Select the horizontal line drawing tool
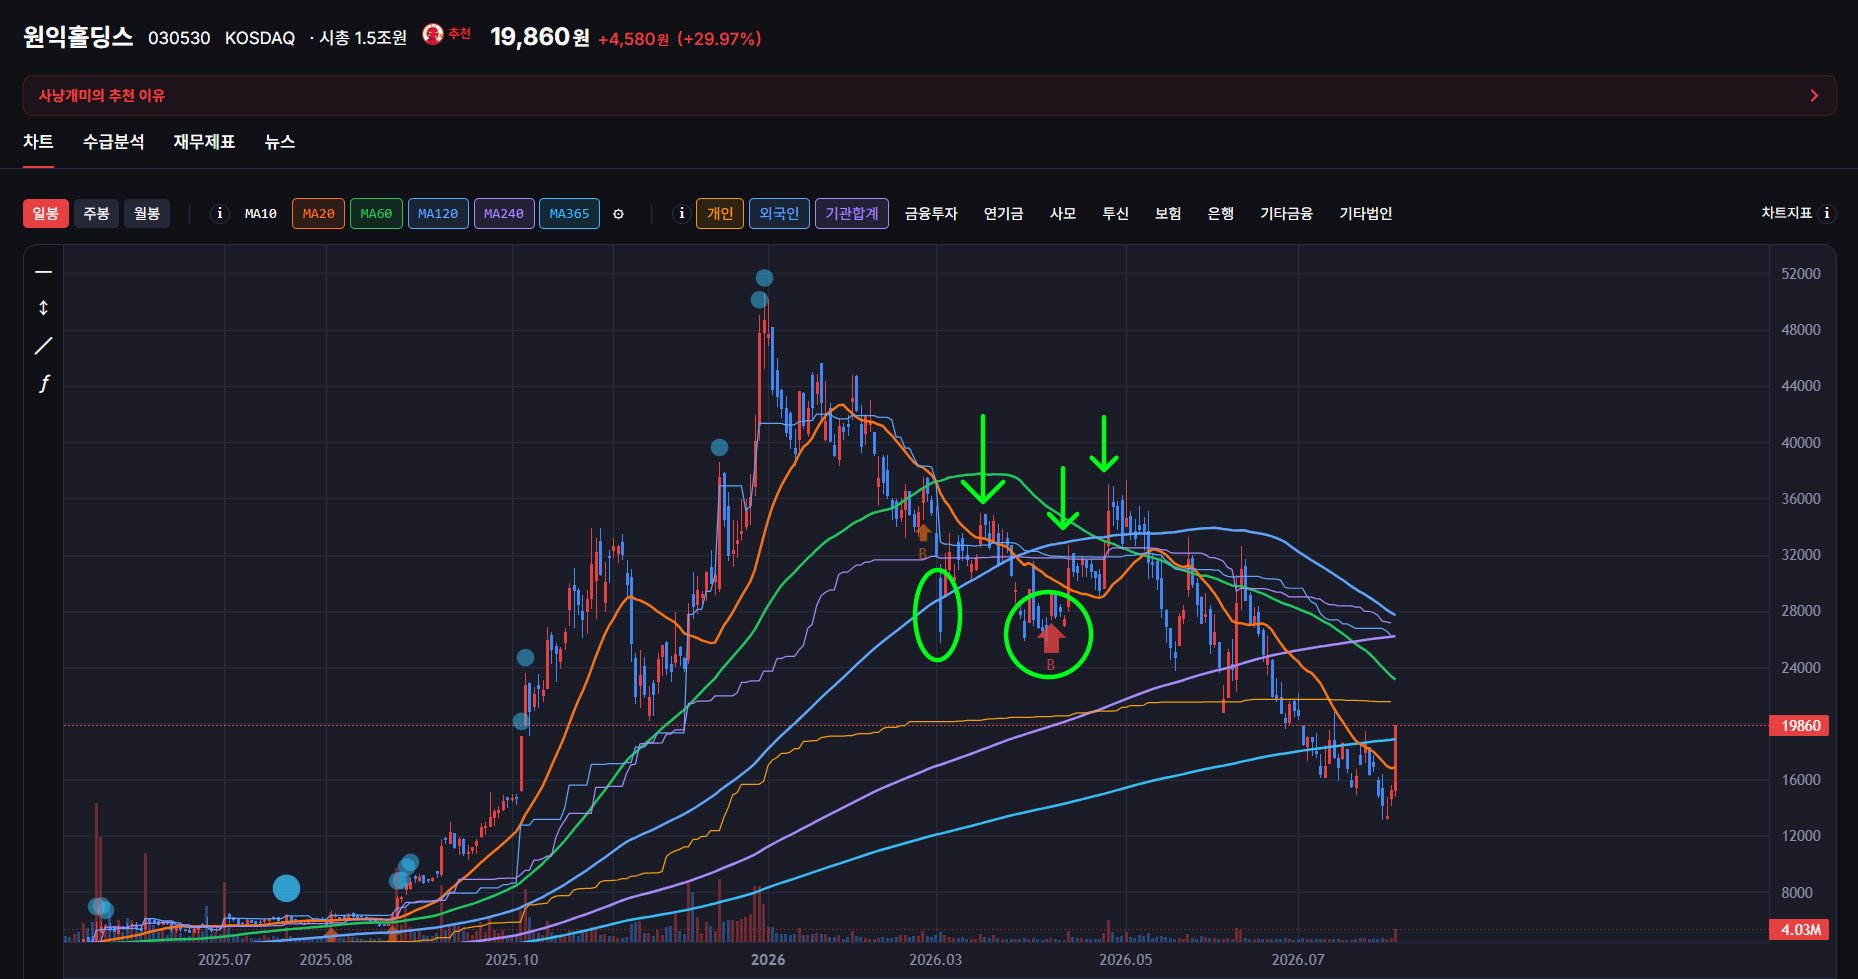The image size is (1858, 979). 43,272
